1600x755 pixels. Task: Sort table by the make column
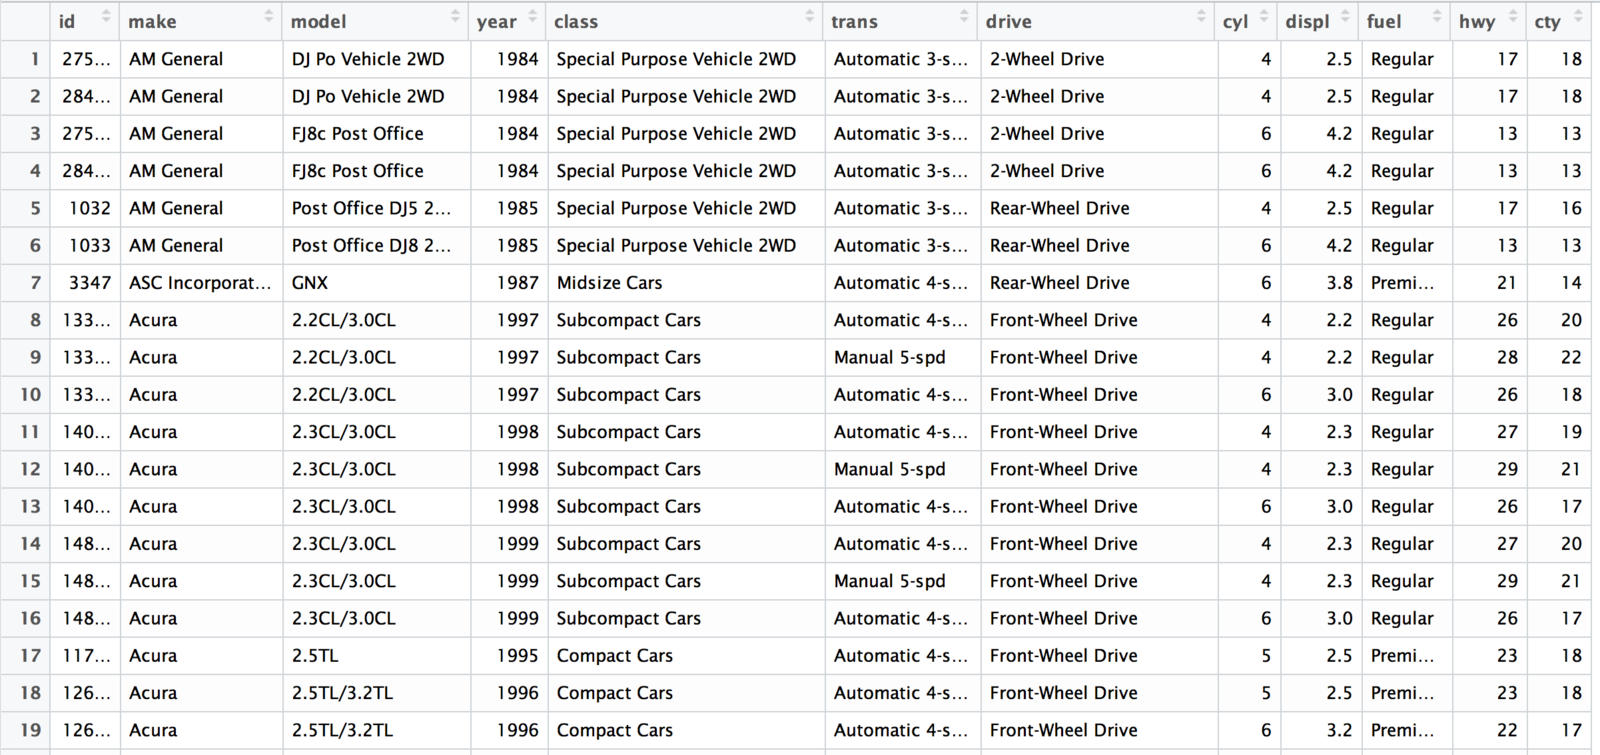point(268,17)
